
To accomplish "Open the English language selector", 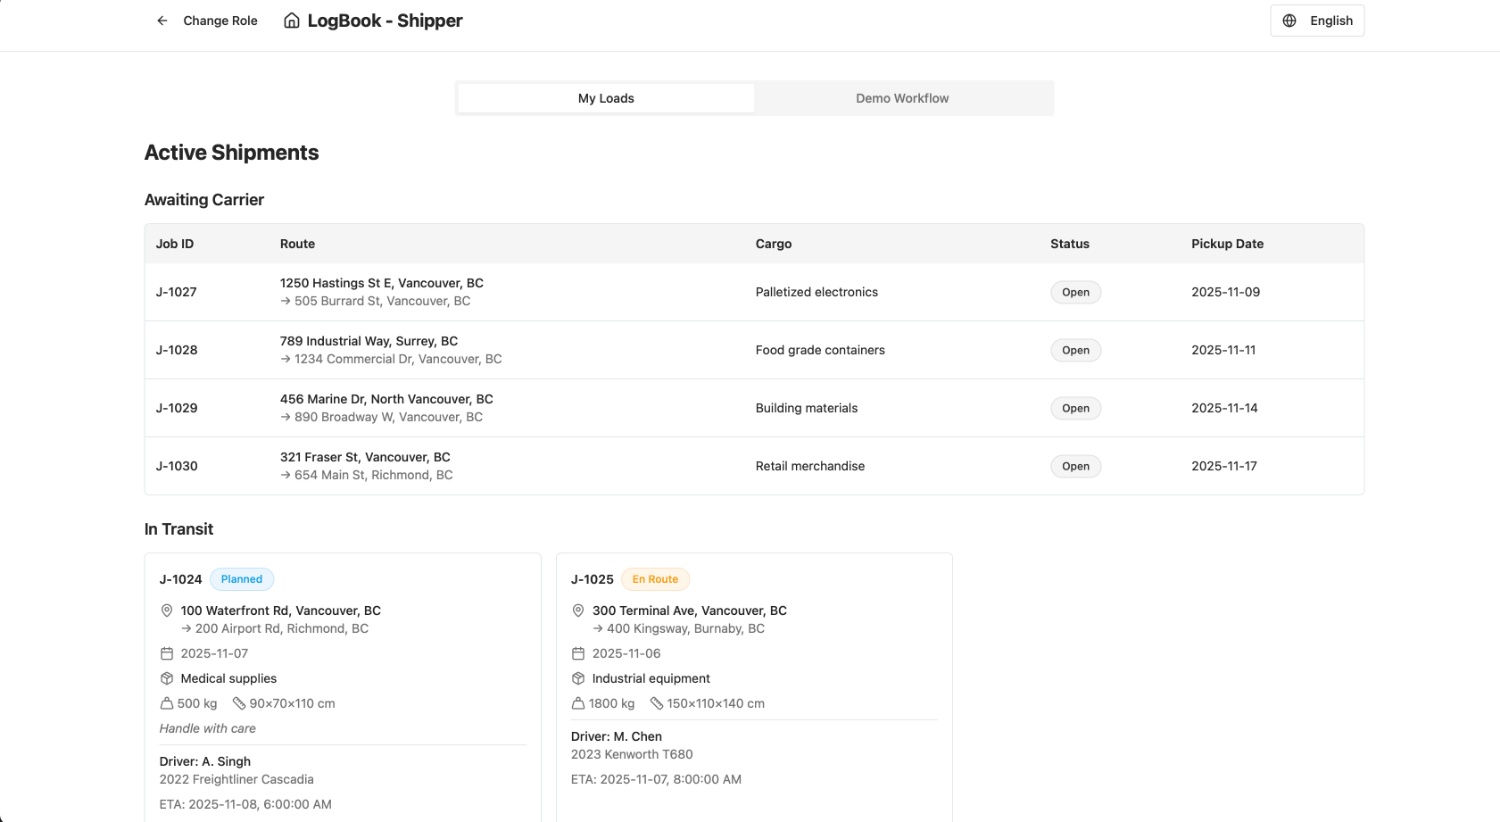I will tap(1317, 21).
